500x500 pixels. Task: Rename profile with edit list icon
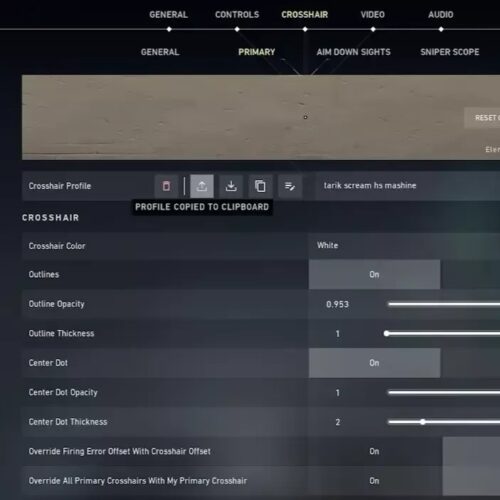point(290,186)
